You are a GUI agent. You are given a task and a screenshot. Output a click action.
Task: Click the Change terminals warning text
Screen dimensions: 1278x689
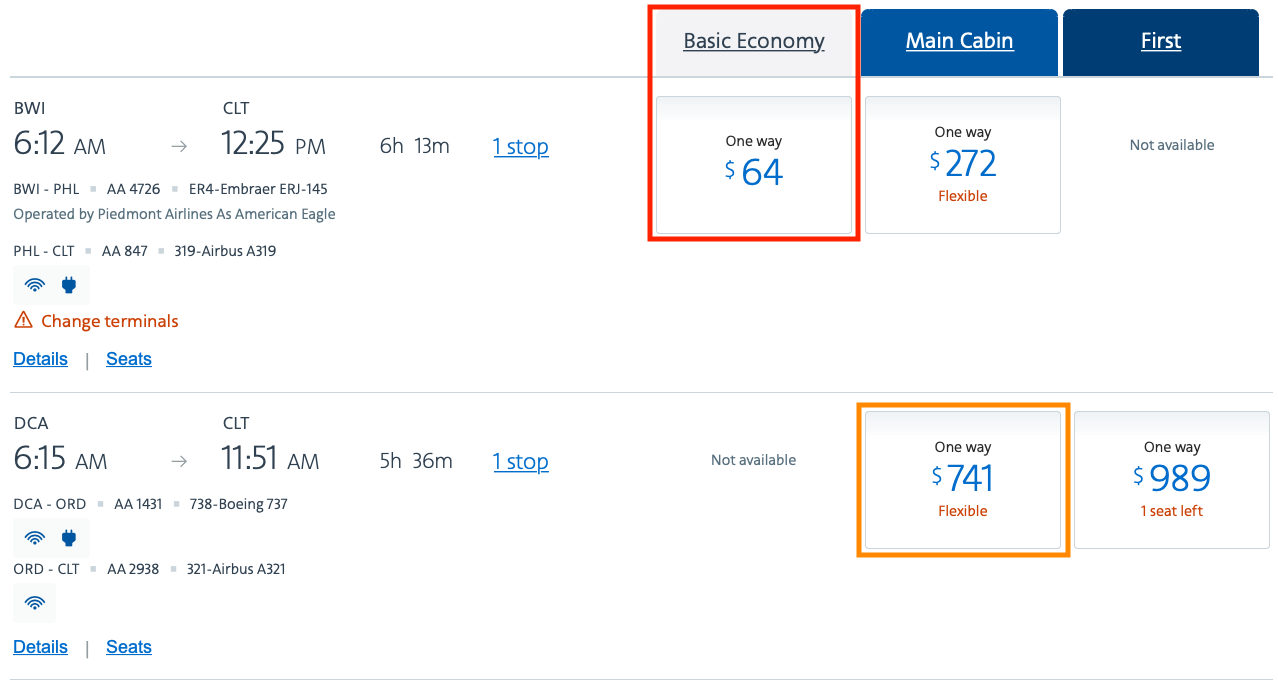point(110,321)
